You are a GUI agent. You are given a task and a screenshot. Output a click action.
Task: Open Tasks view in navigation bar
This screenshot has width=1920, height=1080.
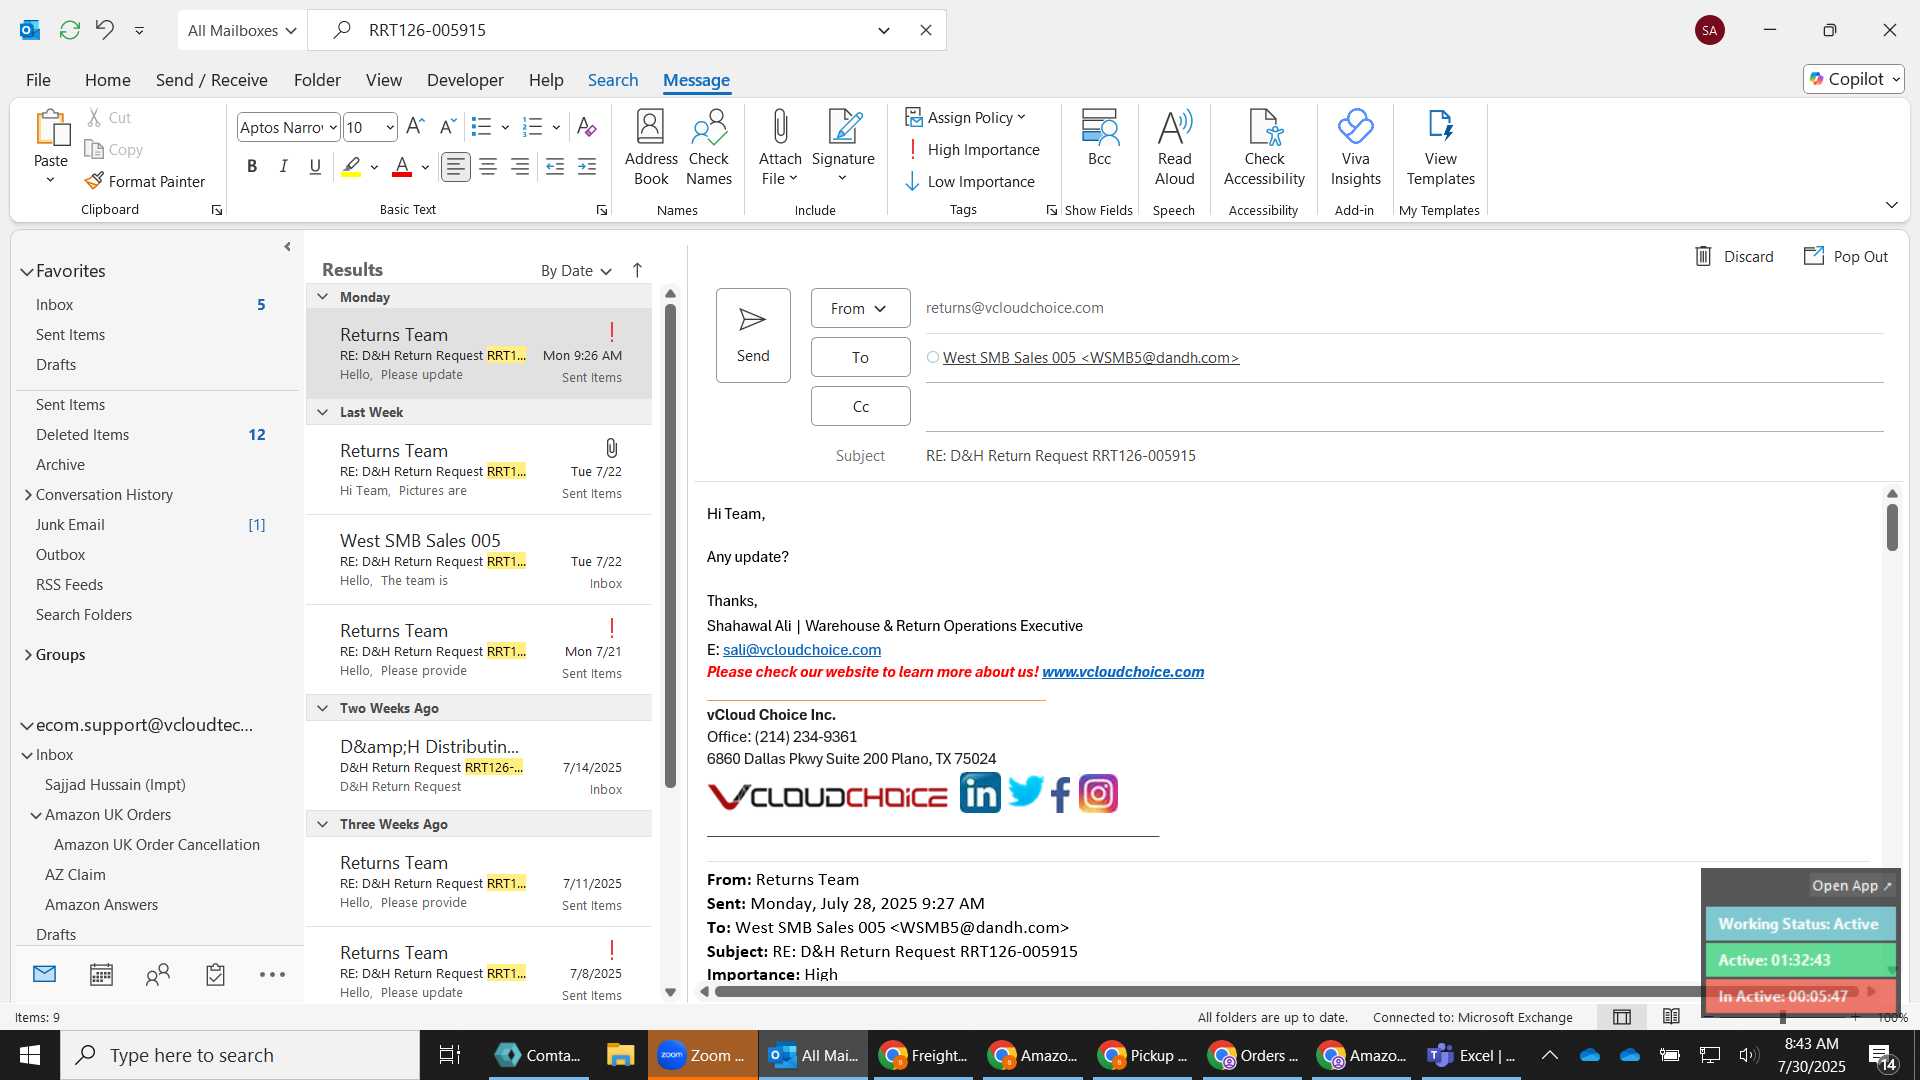pos(215,974)
